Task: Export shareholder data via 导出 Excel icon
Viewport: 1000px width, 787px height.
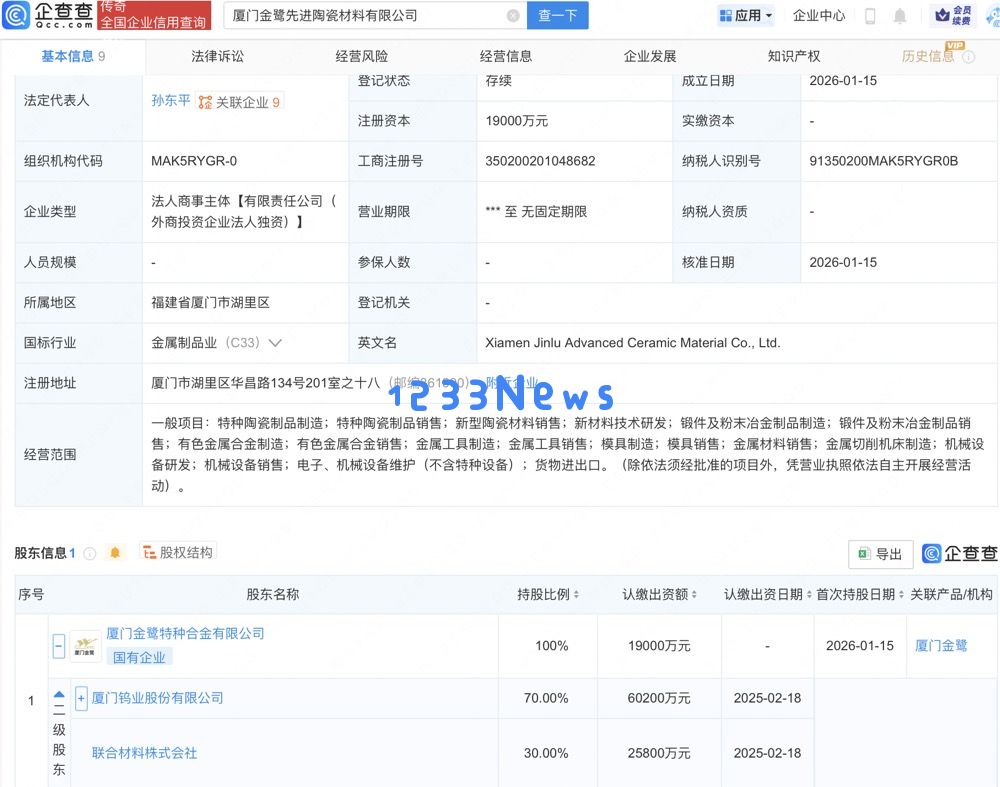Action: coord(880,554)
